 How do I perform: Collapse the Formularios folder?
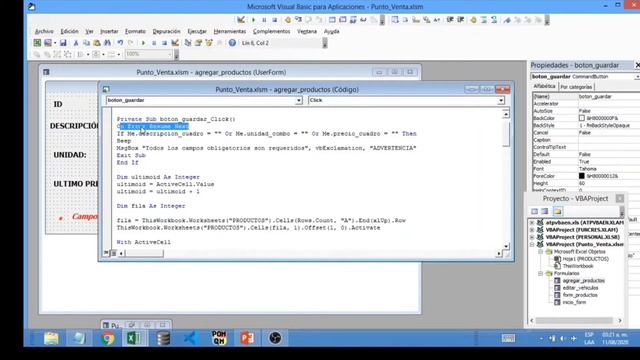(540, 273)
